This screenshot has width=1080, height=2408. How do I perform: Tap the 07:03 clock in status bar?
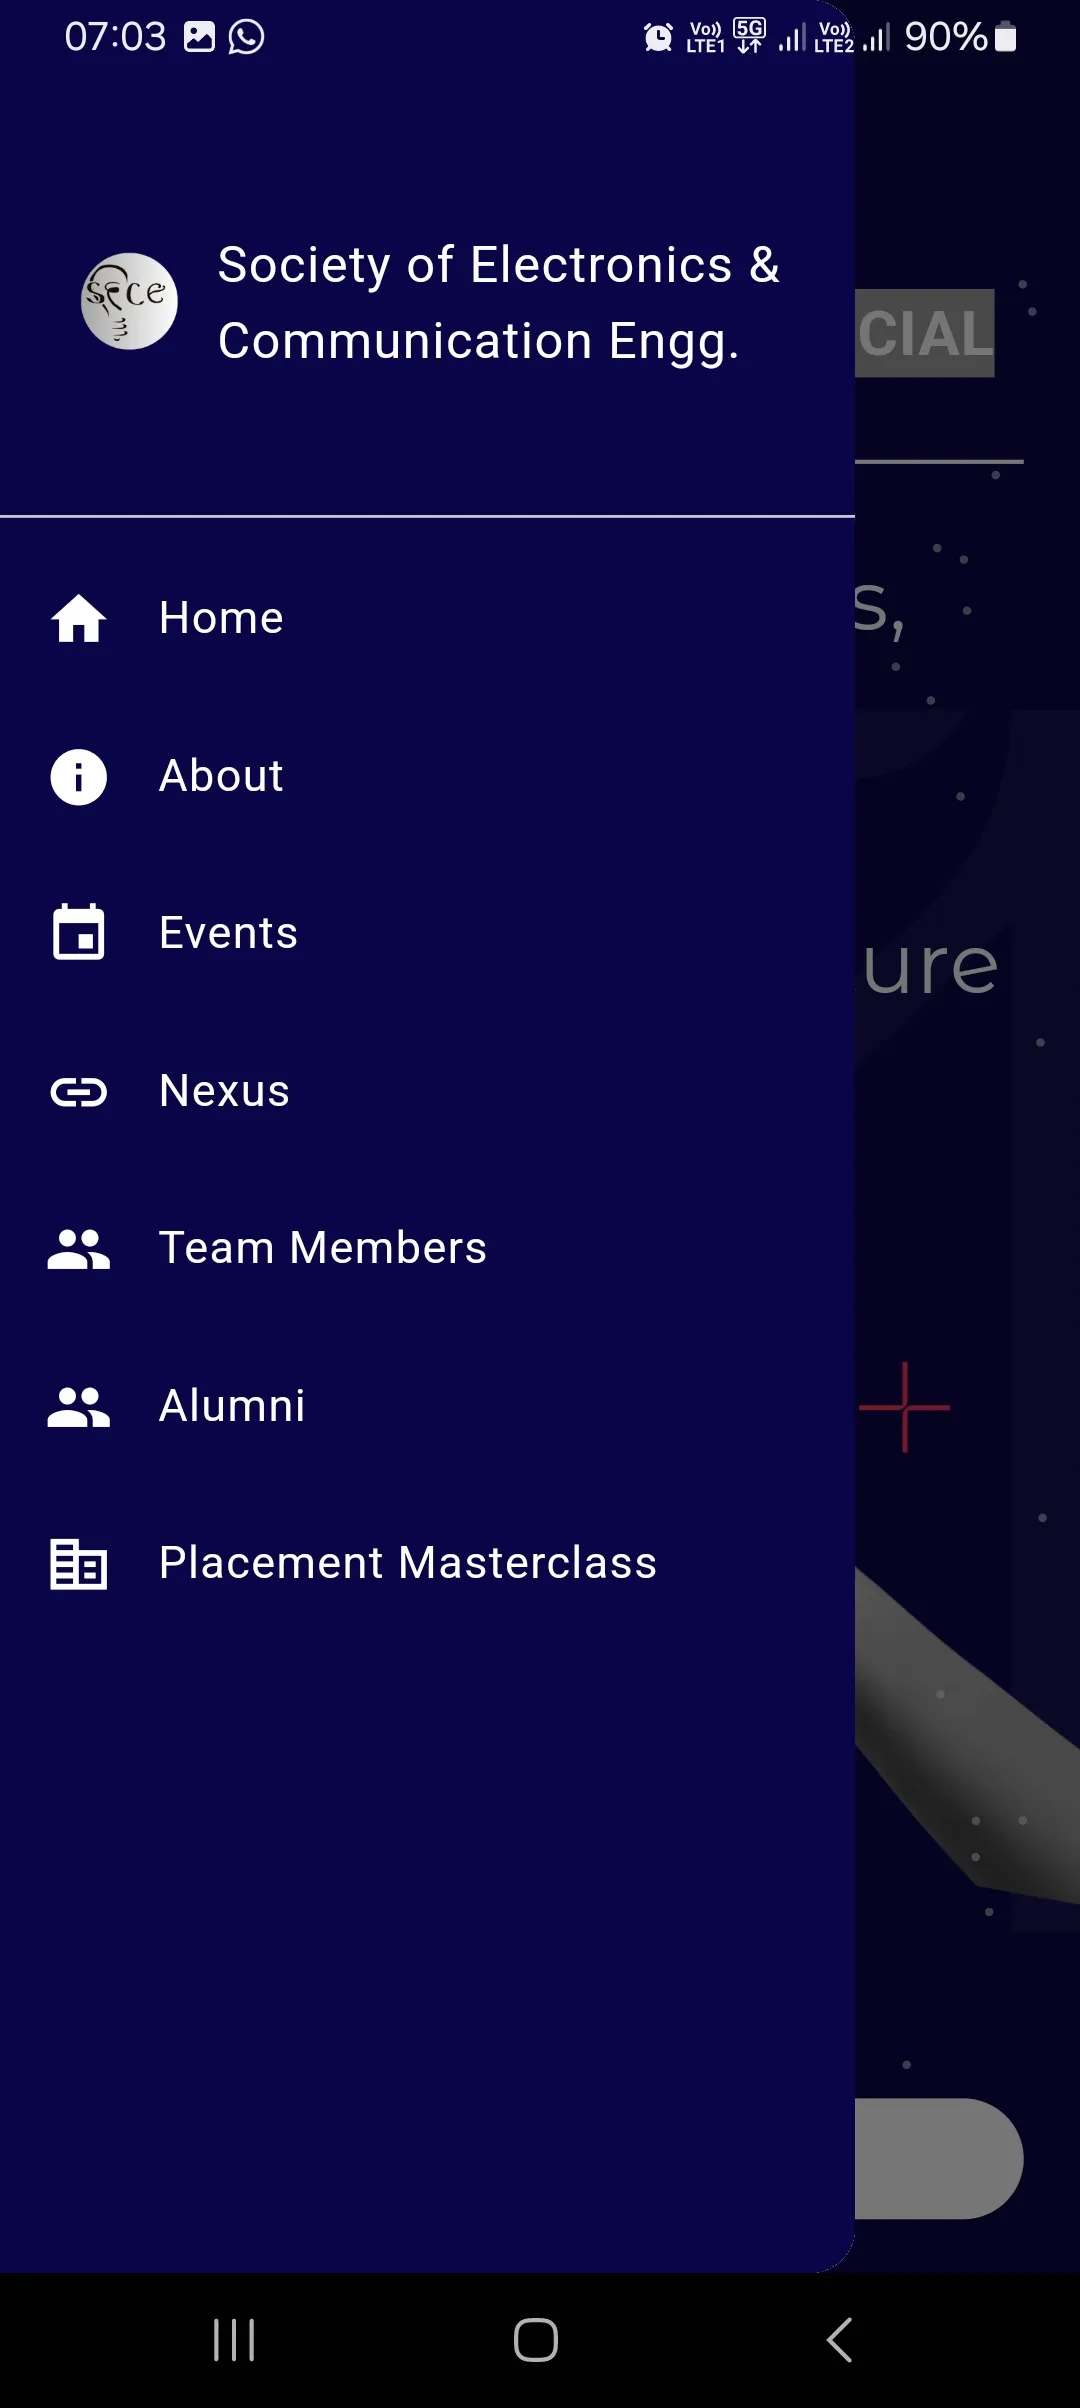pyautogui.click(x=115, y=37)
